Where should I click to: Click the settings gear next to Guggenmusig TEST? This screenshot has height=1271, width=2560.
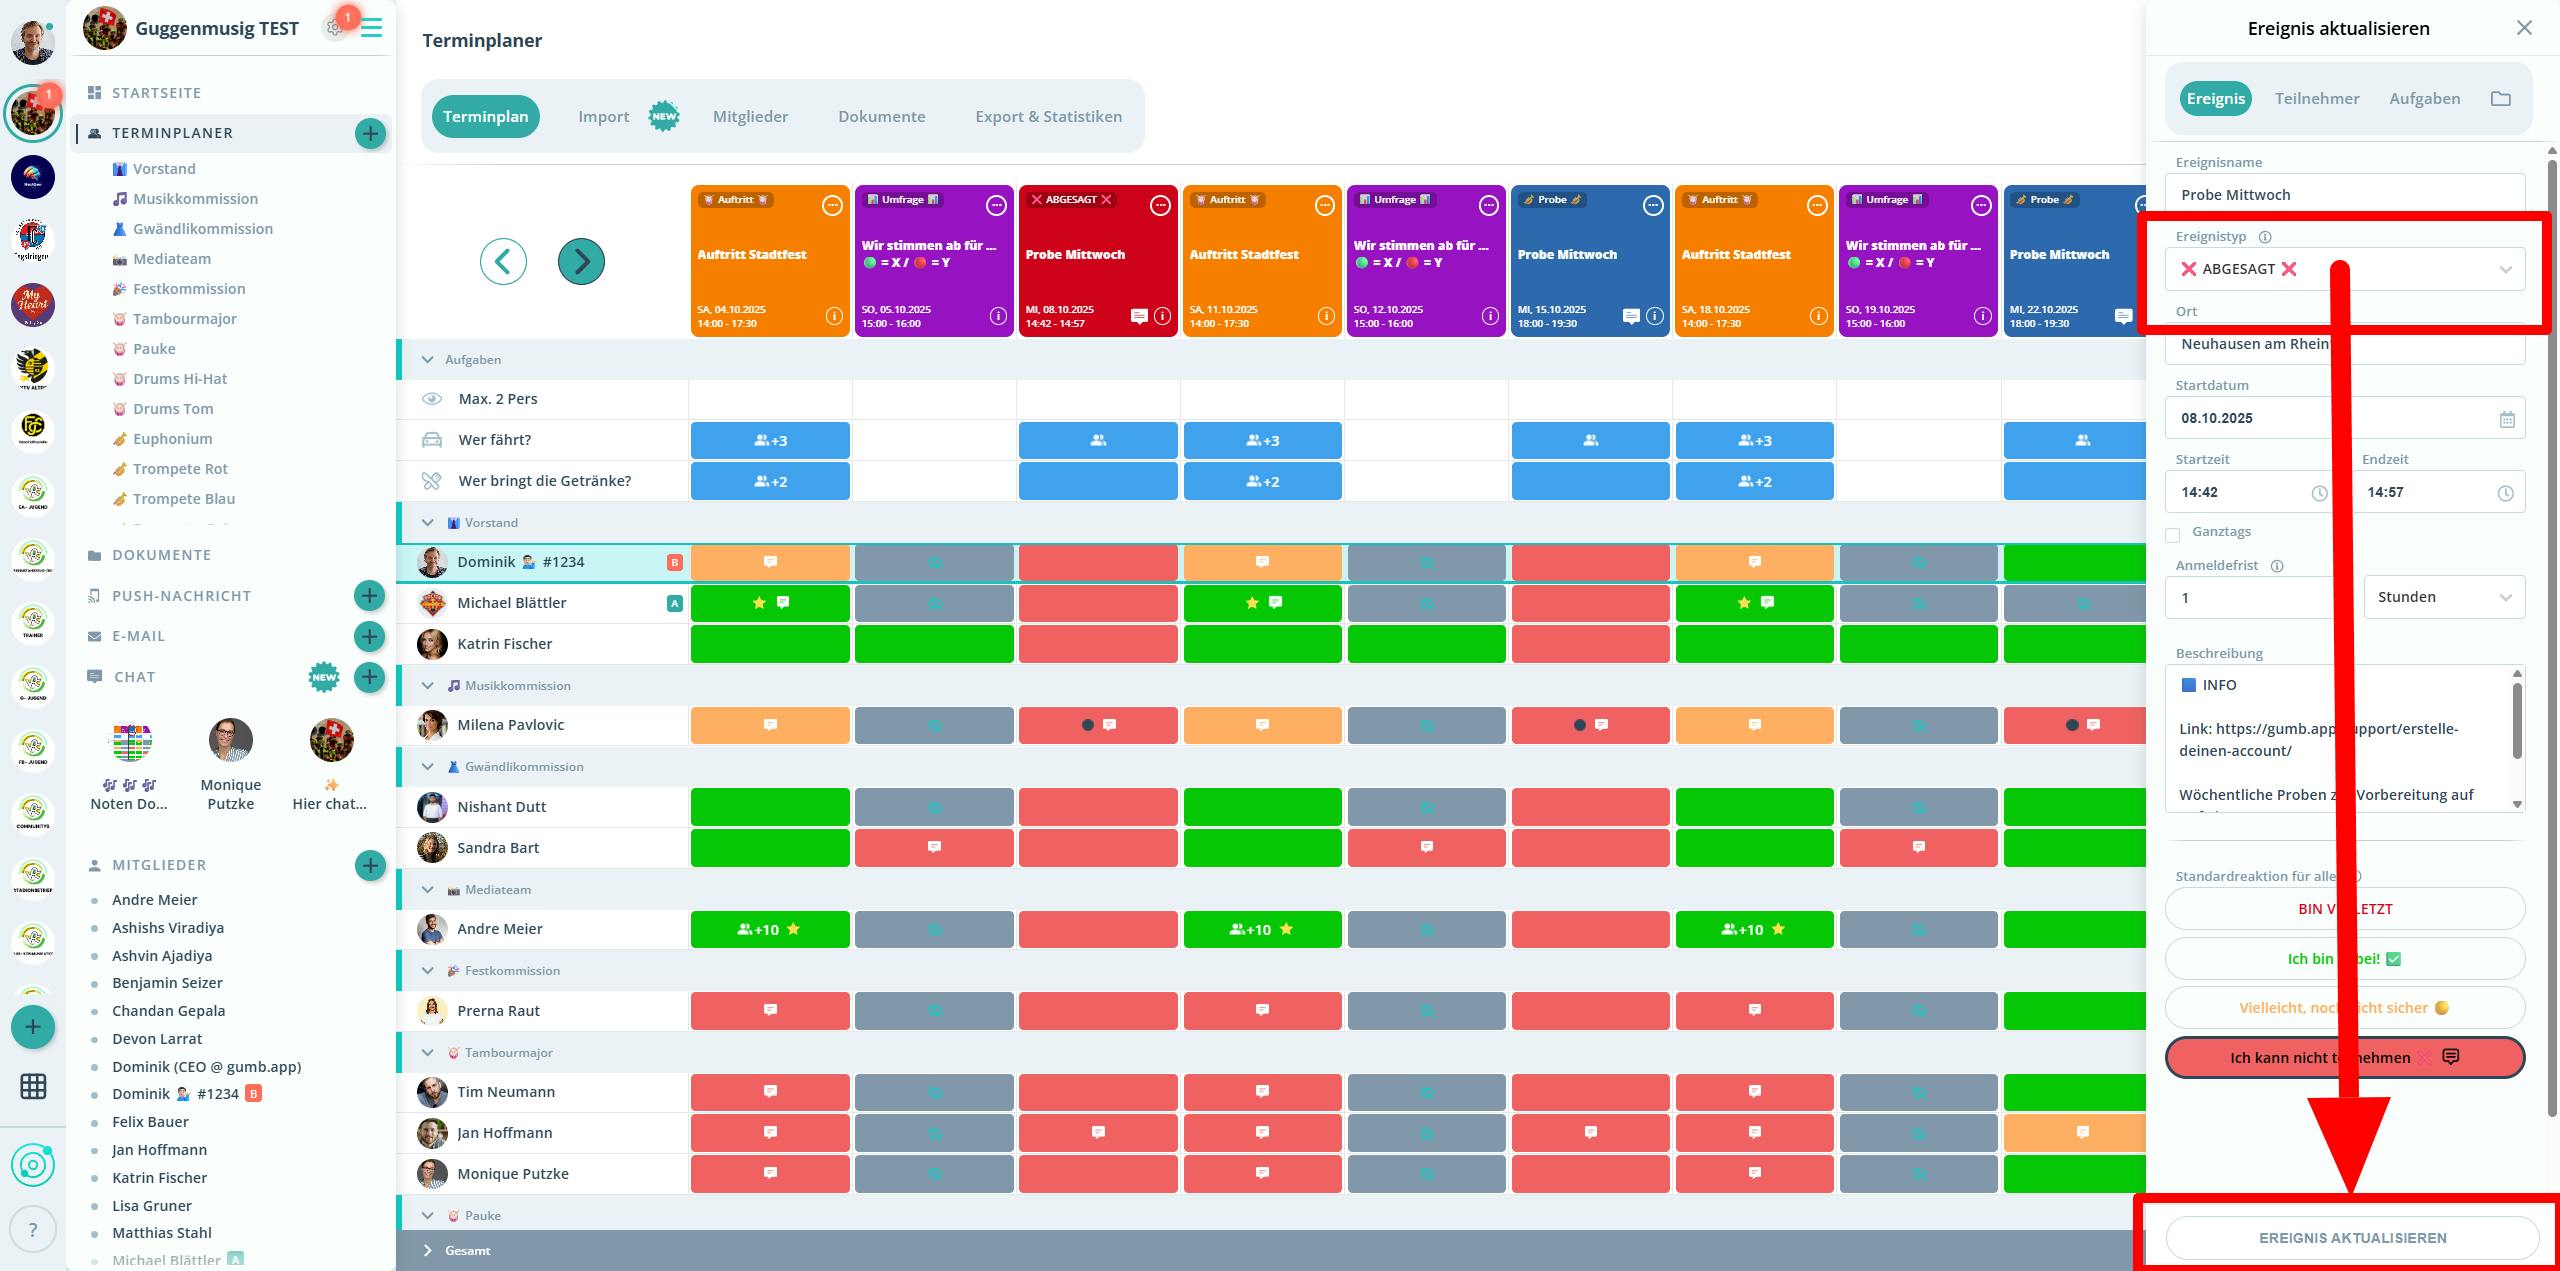point(334,28)
